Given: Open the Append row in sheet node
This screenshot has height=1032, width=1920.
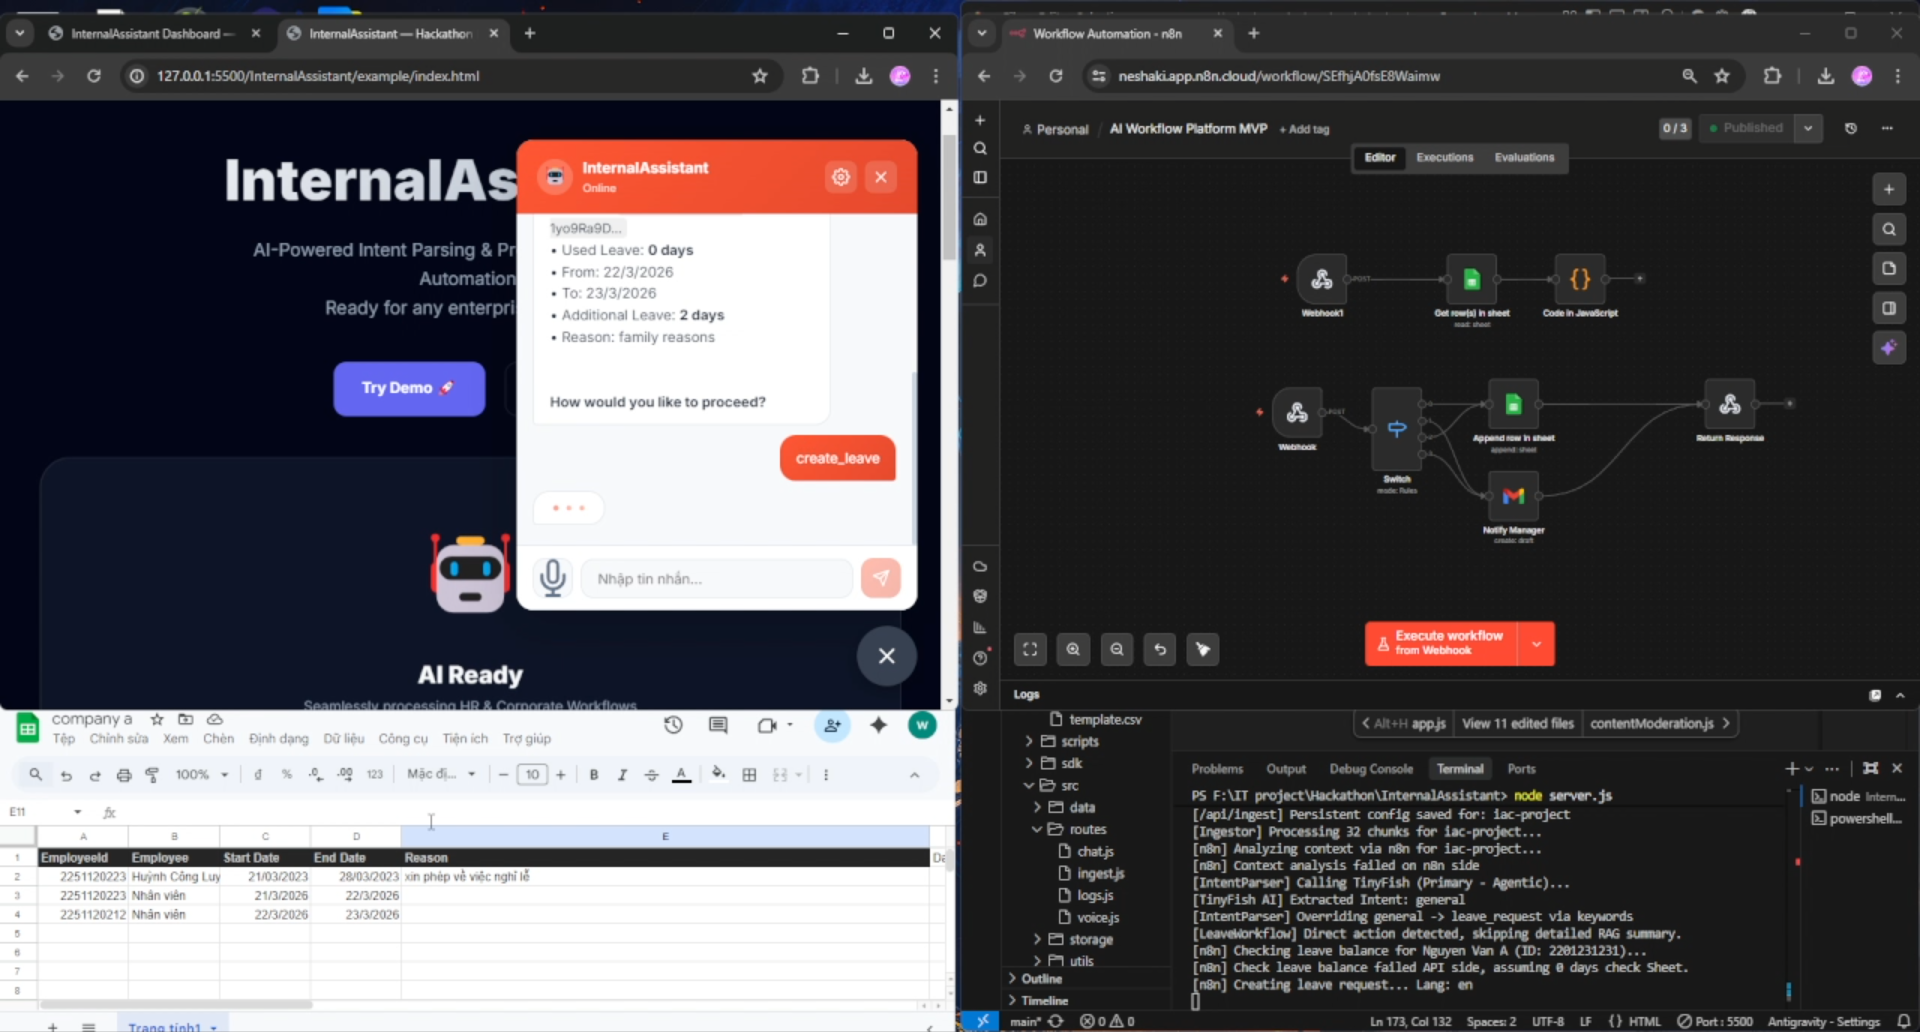Looking at the screenshot, I should click(1513, 404).
